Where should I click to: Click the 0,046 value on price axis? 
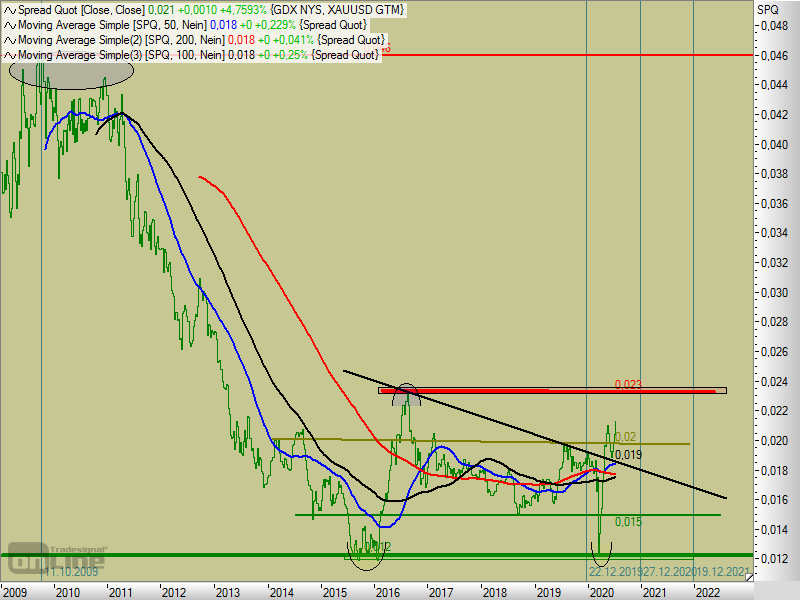[x=774, y=56]
